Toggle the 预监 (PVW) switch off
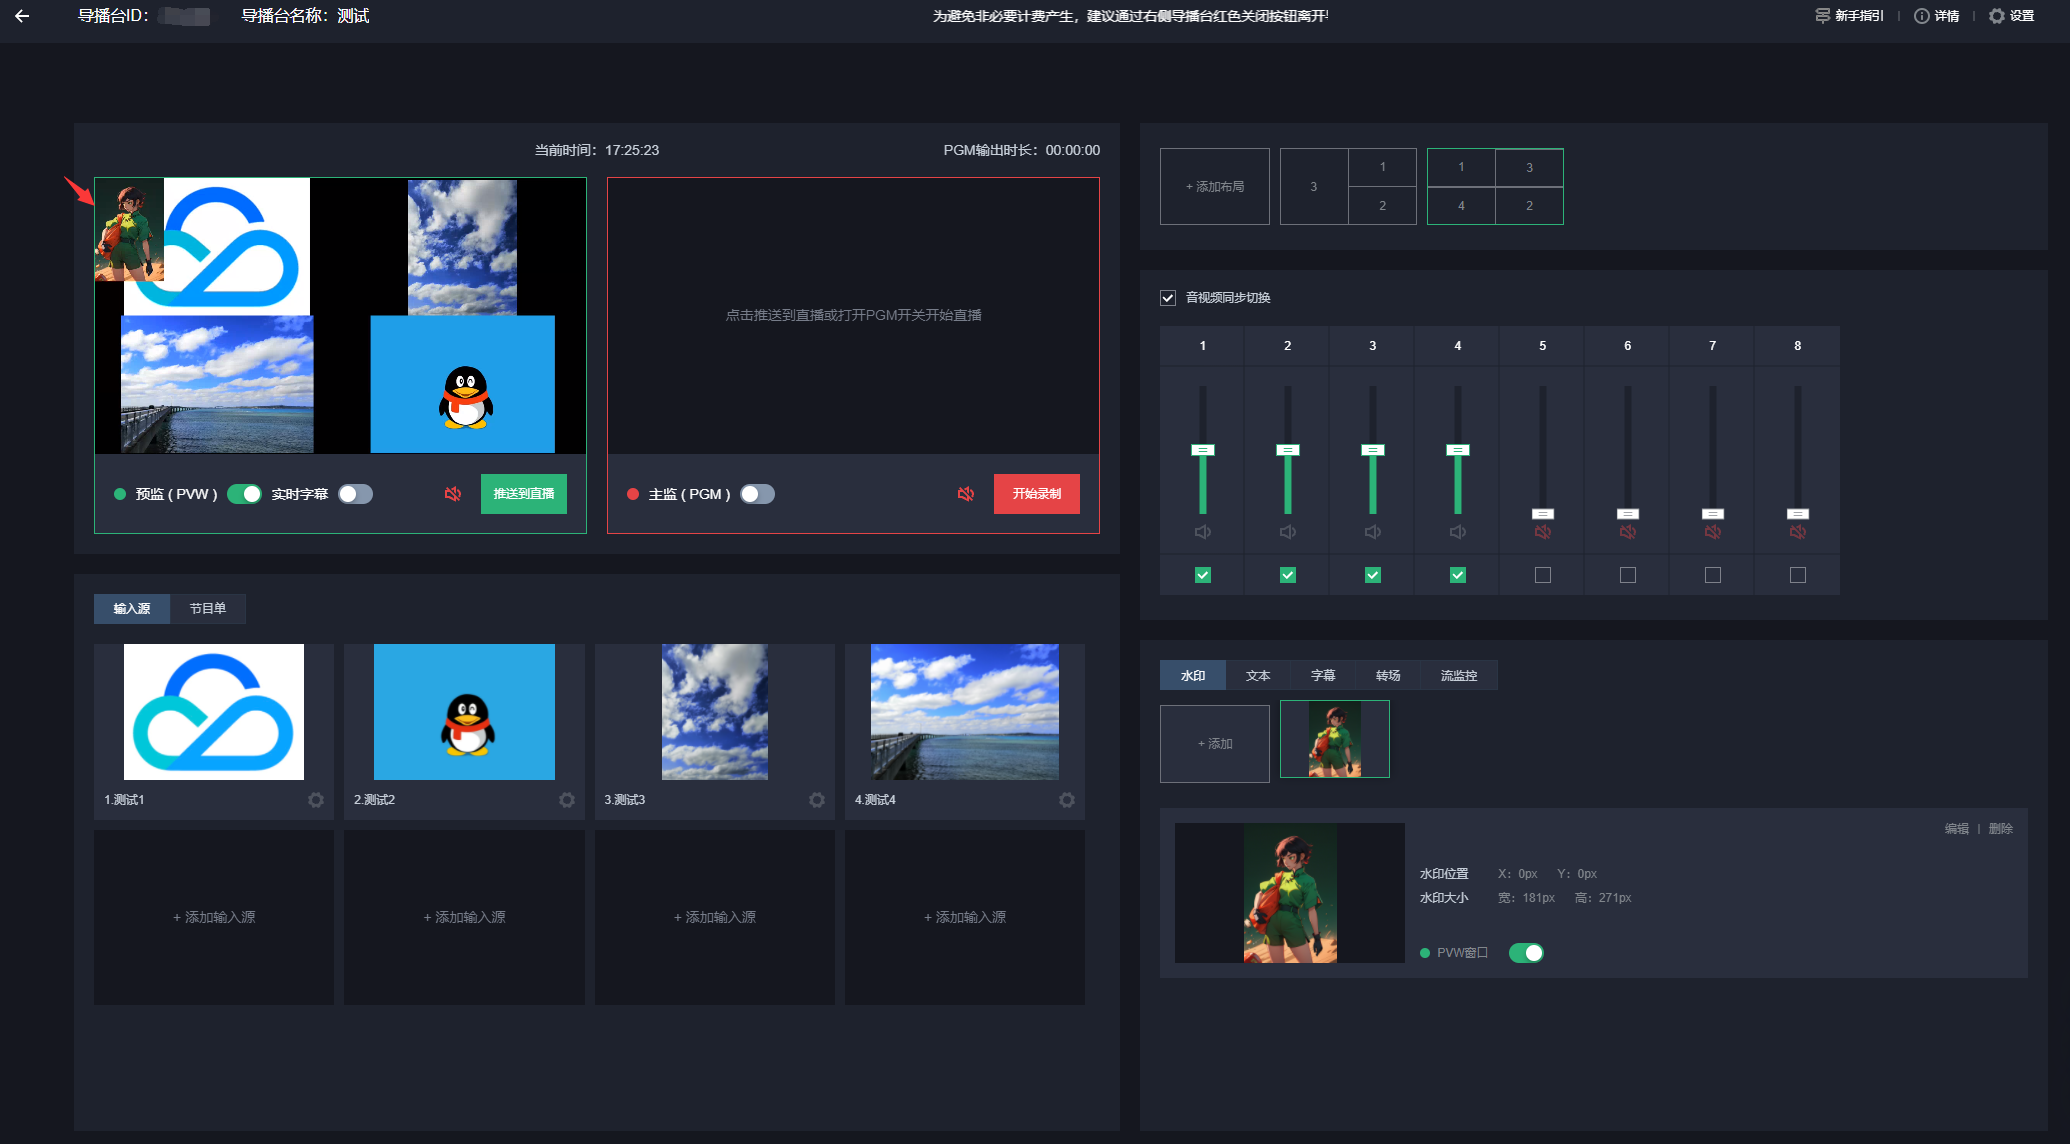Image resolution: width=2070 pixels, height=1144 pixels. tap(244, 494)
